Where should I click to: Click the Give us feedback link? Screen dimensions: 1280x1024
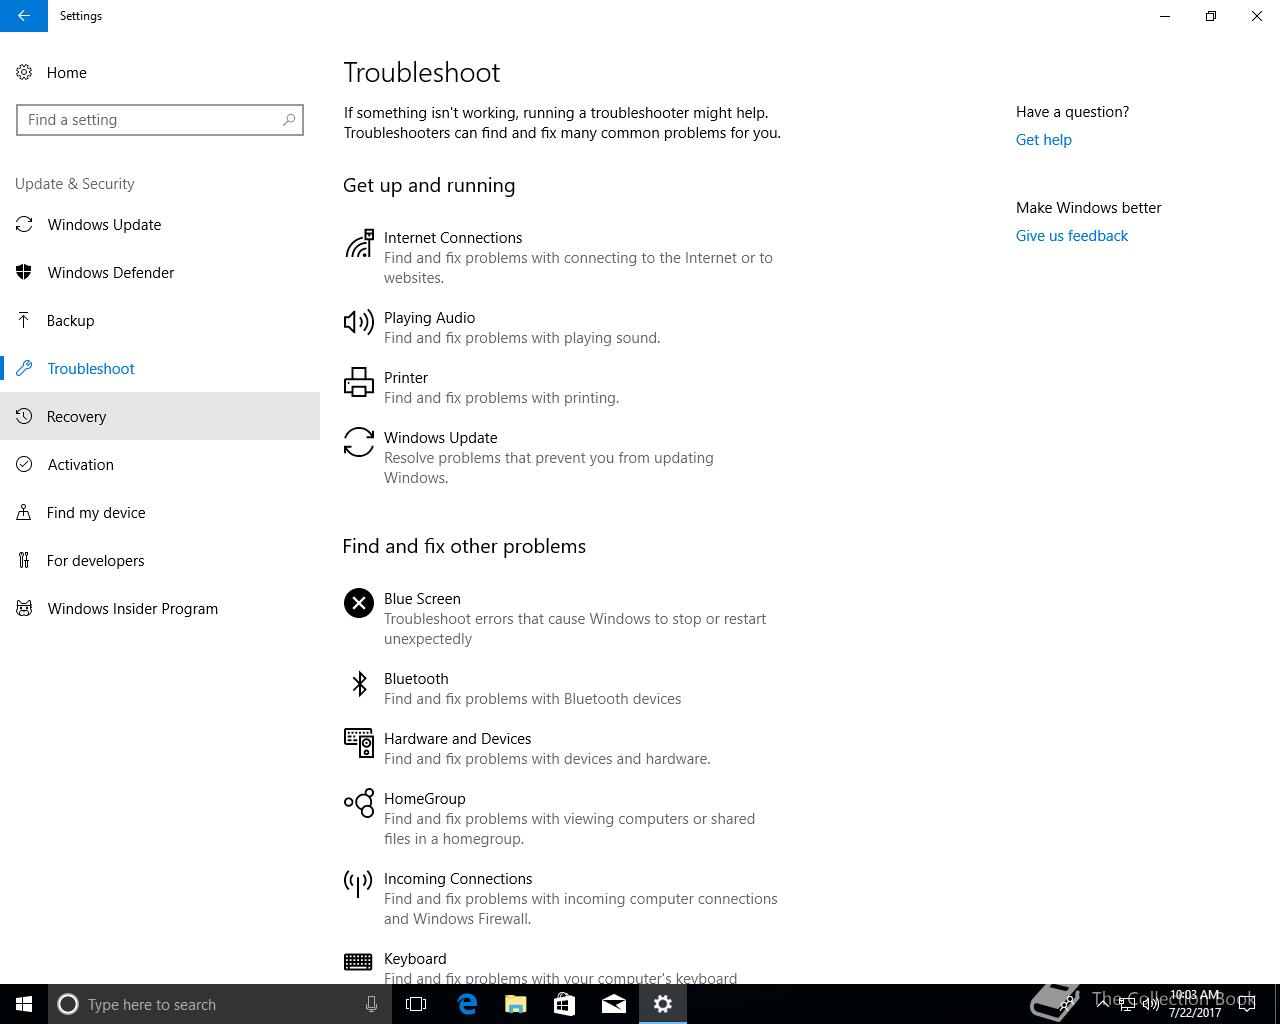(1071, 236)
